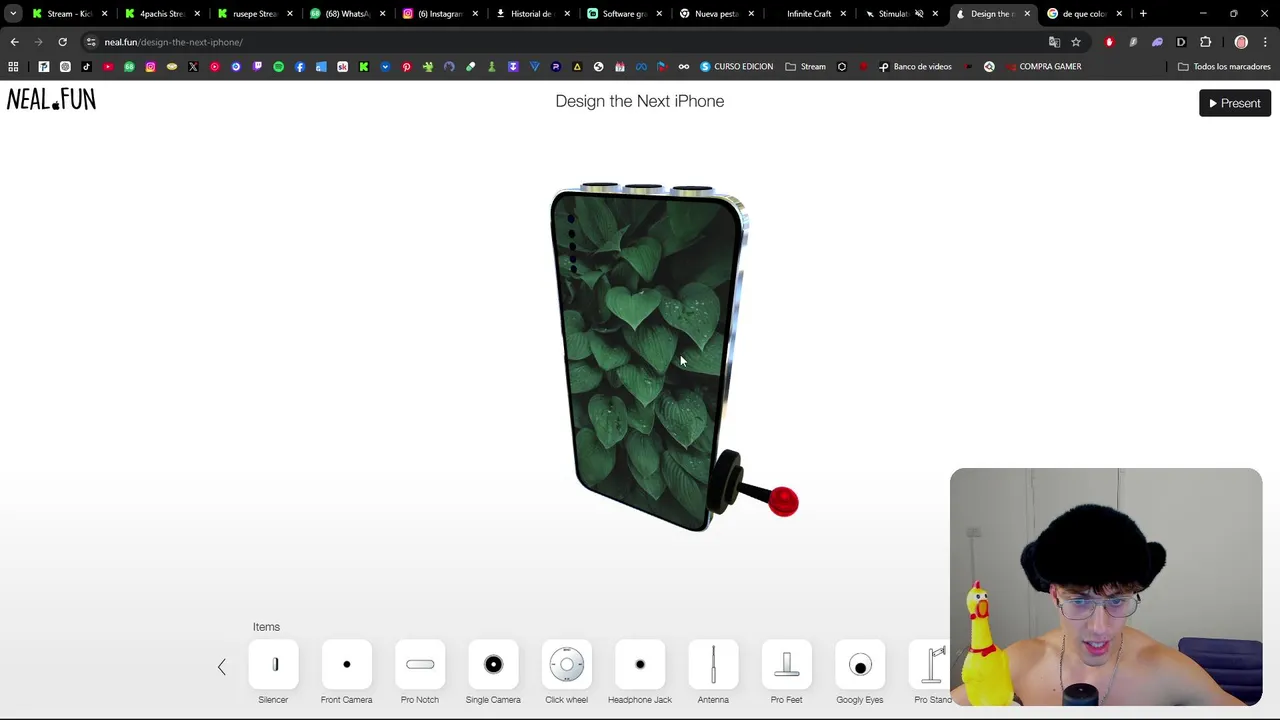The image size is (1280, 720).
Task: Open the Chrome profile avatar
Action: [x=1241, y=42]
